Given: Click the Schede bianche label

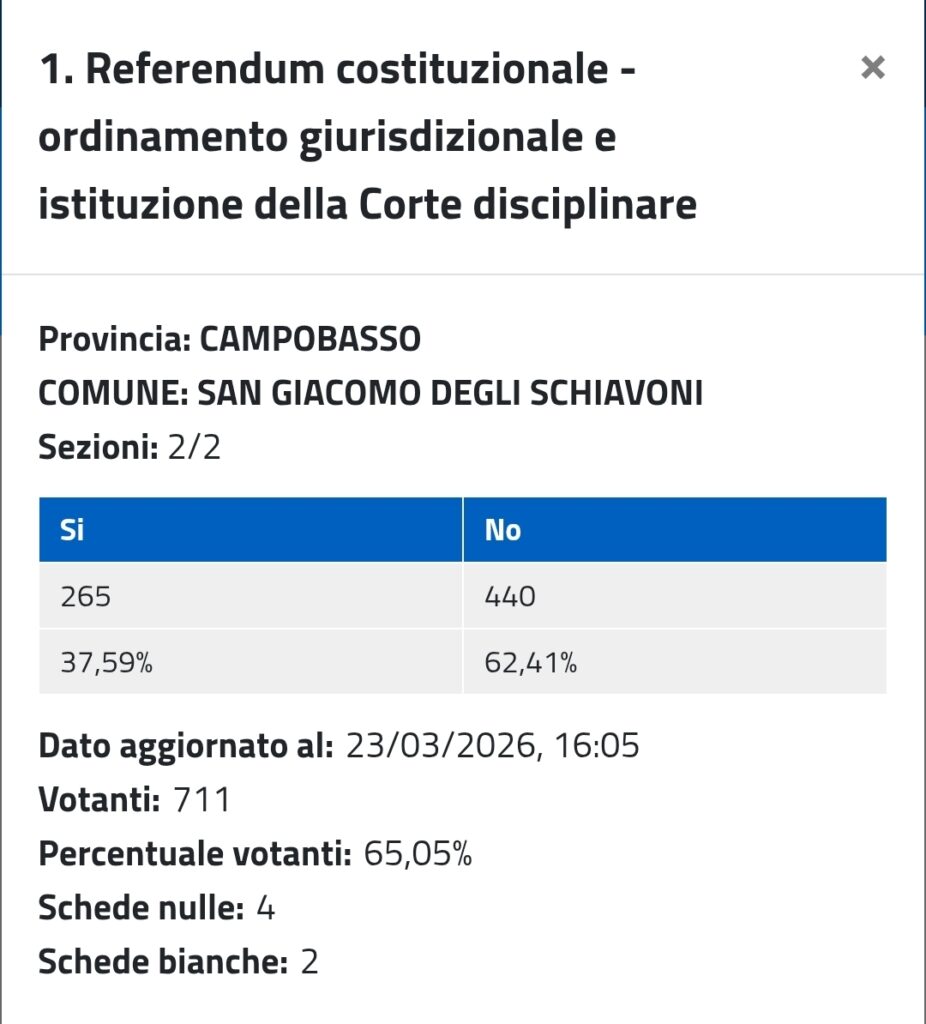Looking at the screenshot, I should 163,963.
